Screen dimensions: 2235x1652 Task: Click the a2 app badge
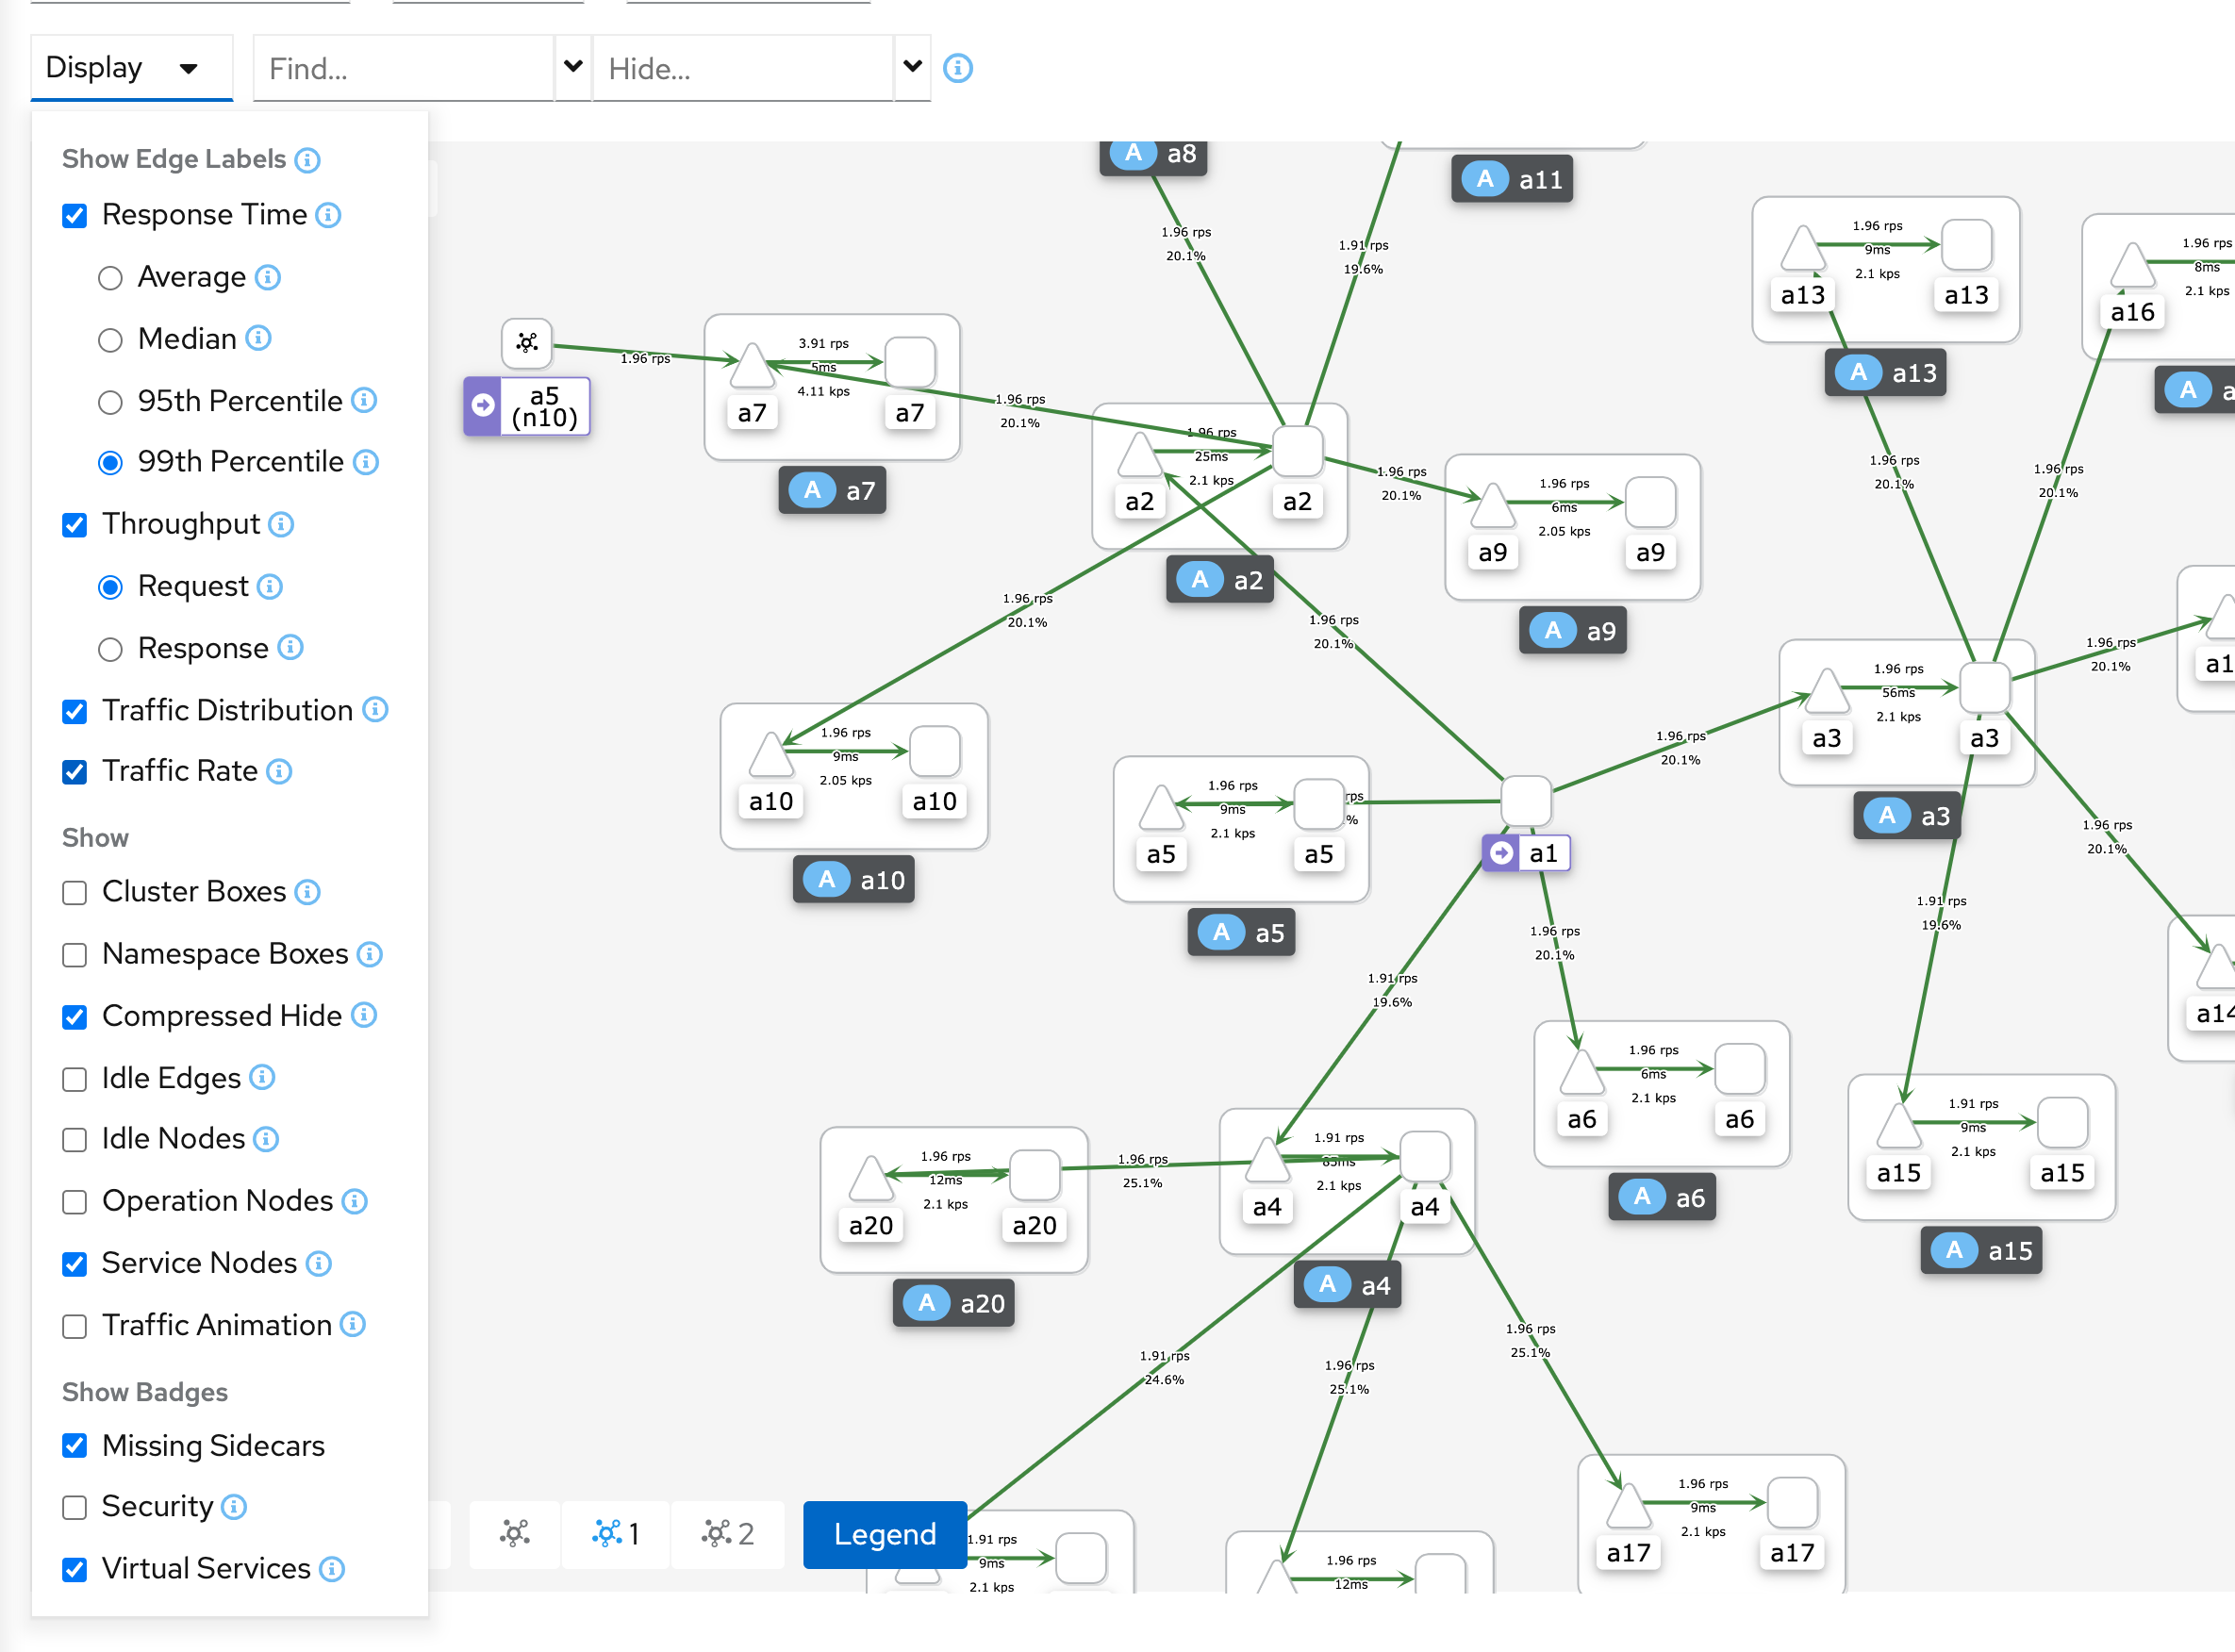tap(1220, 579)
